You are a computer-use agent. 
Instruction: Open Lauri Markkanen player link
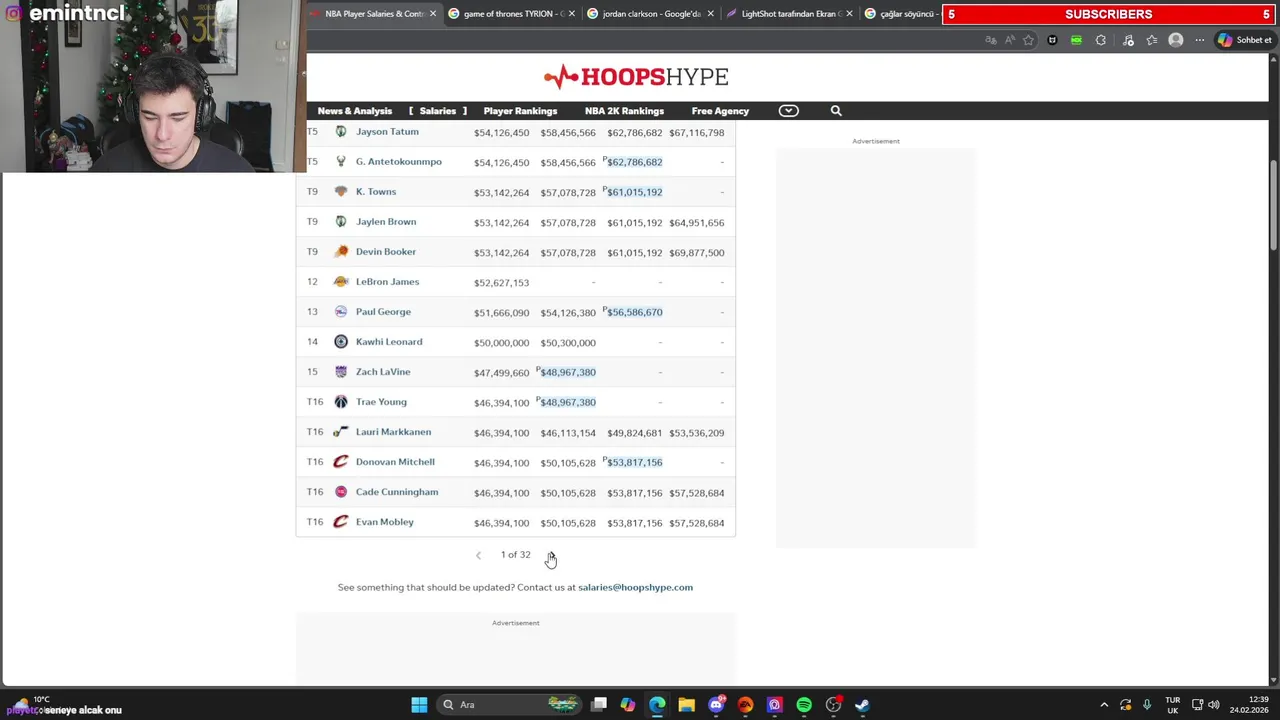tap(393, 432)
